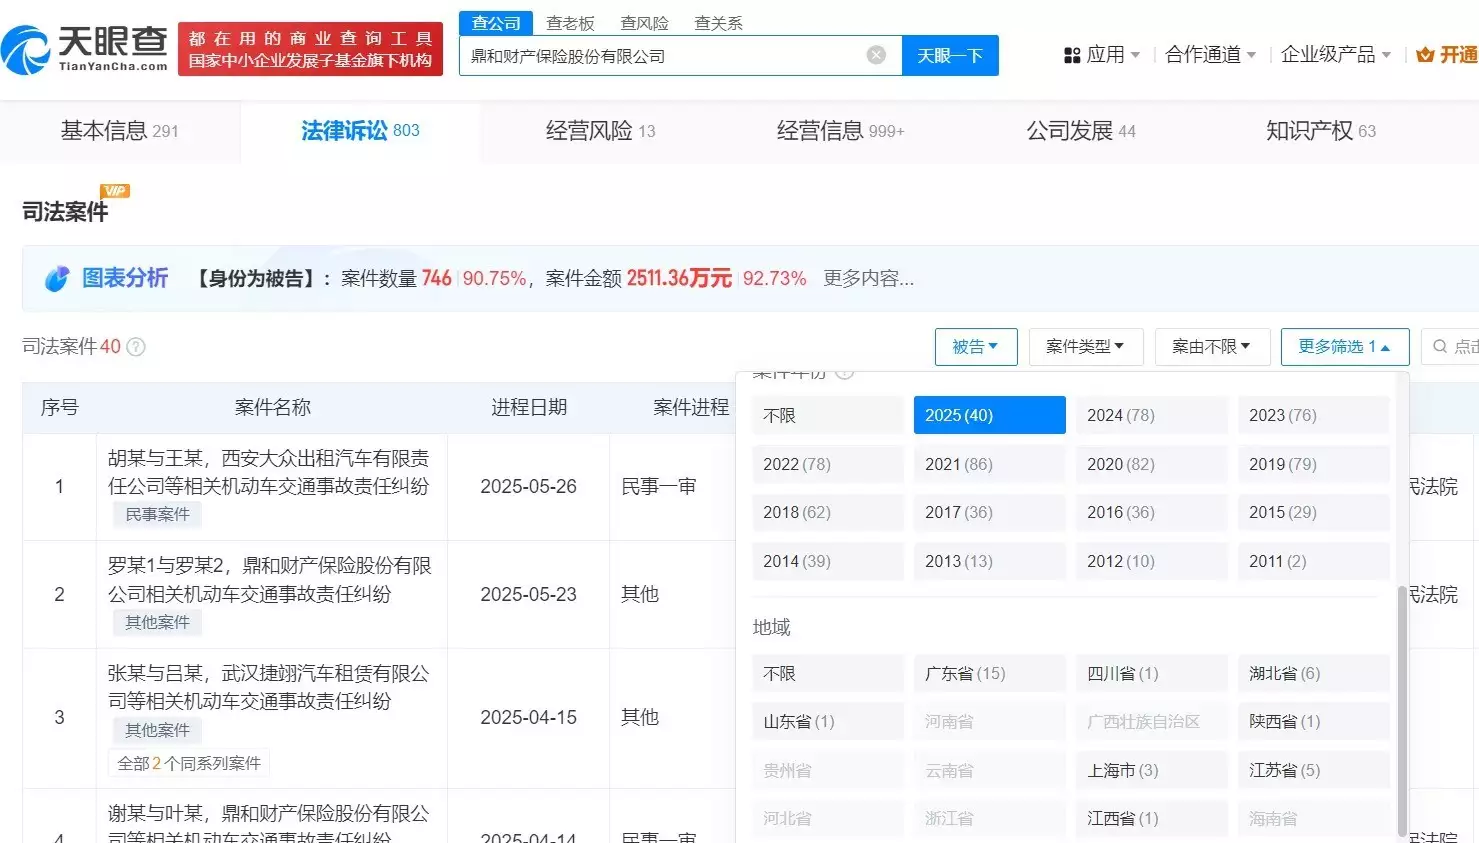Open the 被告 identity filter dropdown
1479x843 pixels.
[x=976, y=347]
